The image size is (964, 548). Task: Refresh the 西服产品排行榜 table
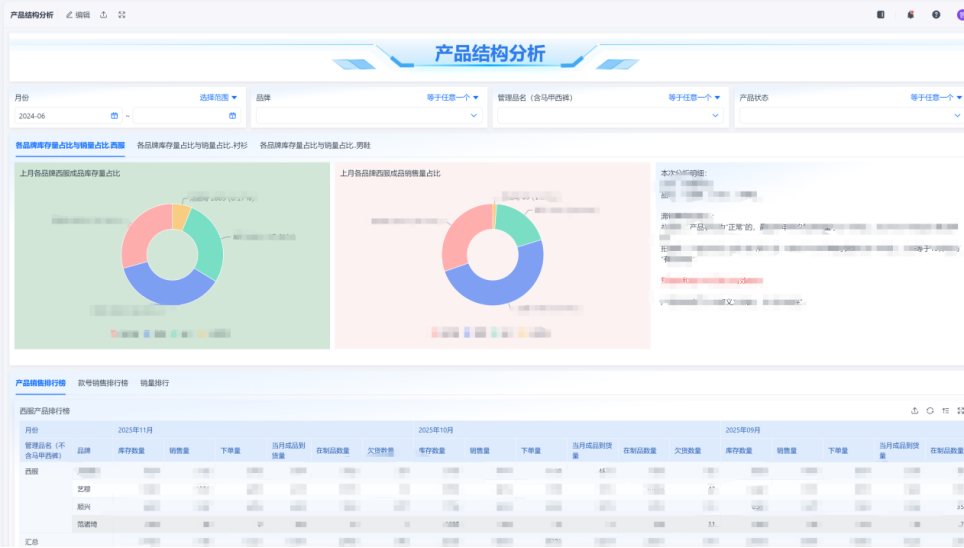pos(930,411)
